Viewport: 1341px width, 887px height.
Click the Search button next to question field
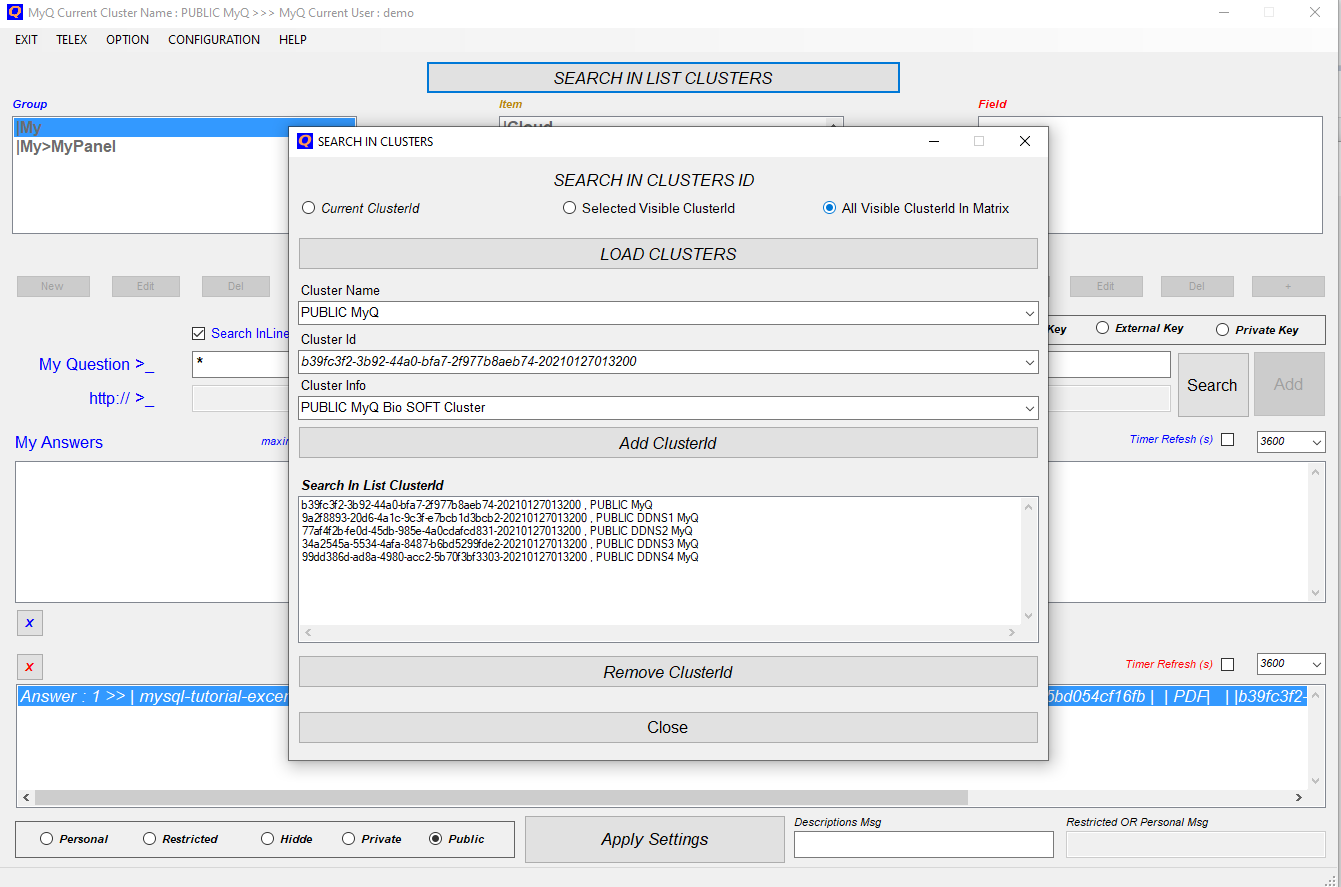coord(1212,385)
